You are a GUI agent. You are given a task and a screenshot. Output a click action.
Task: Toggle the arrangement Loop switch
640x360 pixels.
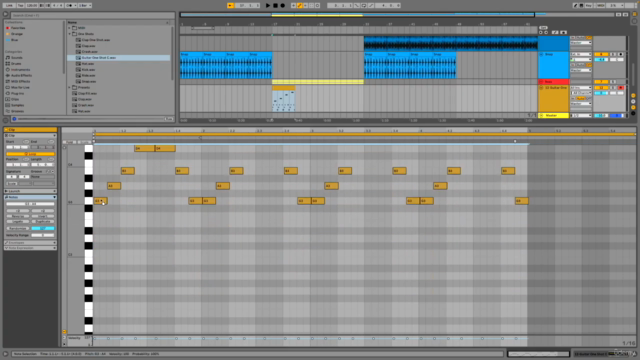pos(364,6)
